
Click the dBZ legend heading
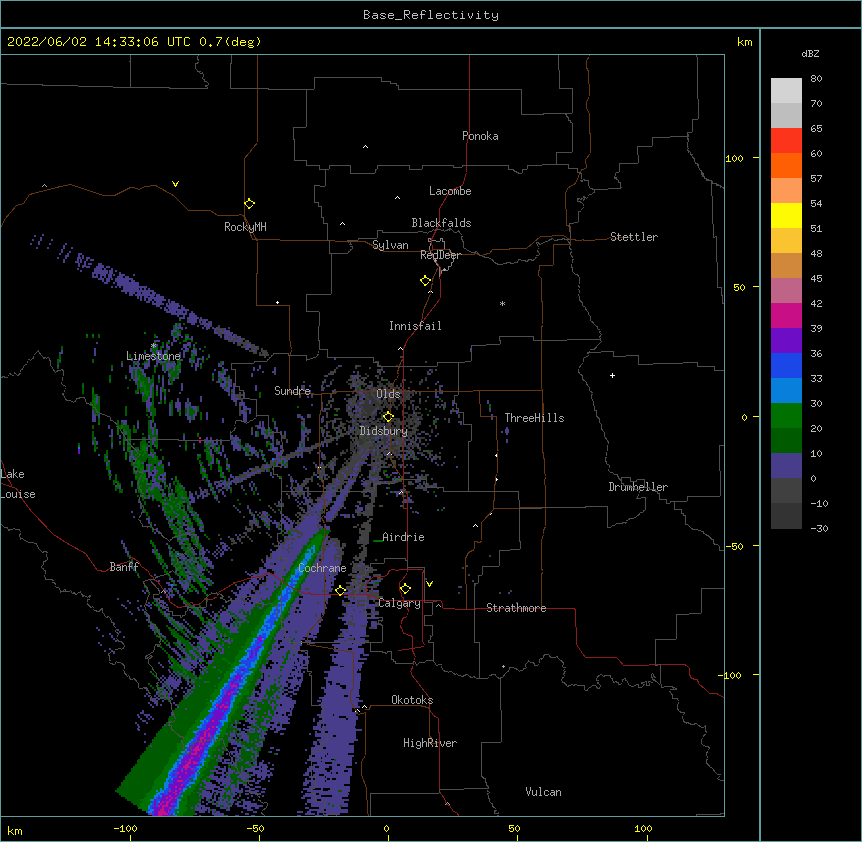[810, 53]
